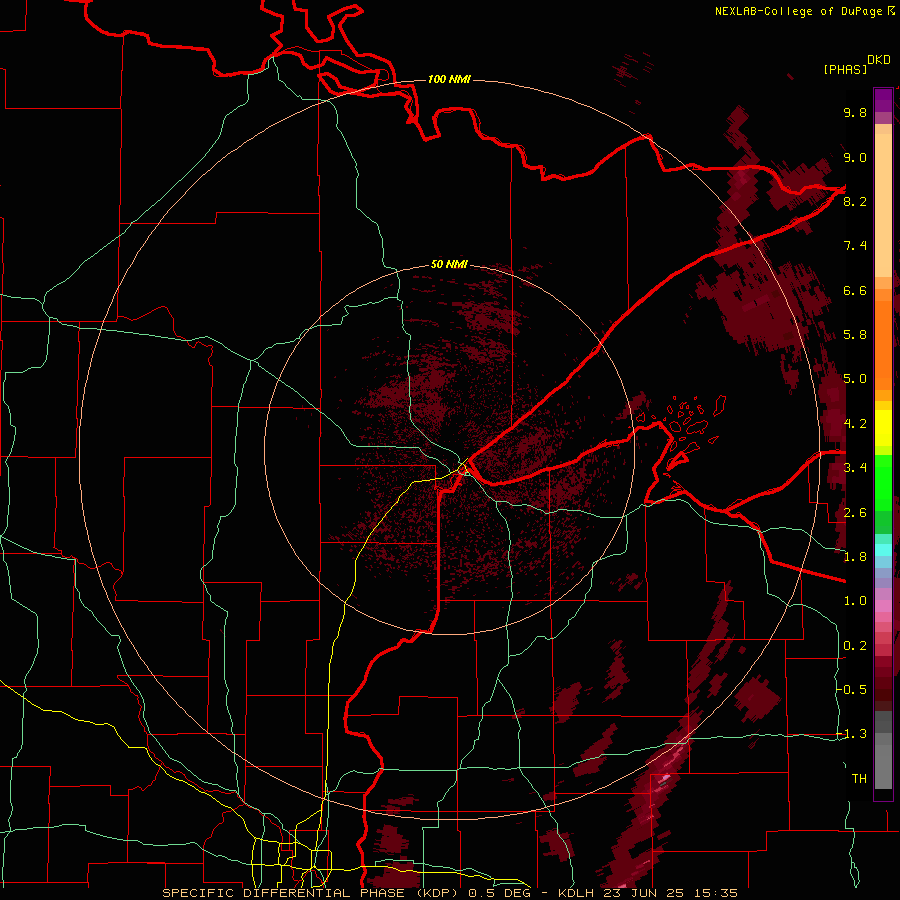Select the 9.8 value on the color scale
Screen dimensions: 900x900
(855, 112)
